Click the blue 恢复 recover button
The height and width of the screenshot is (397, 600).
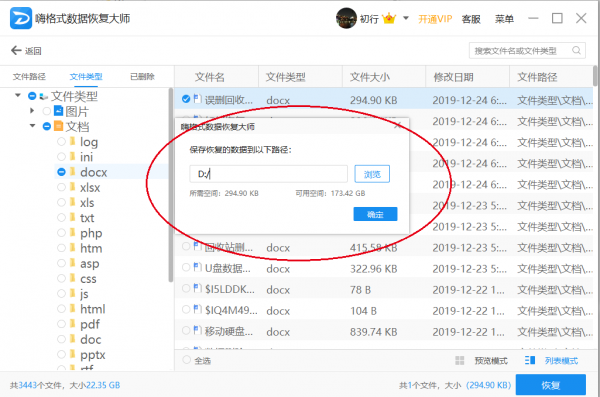(551, 385)
